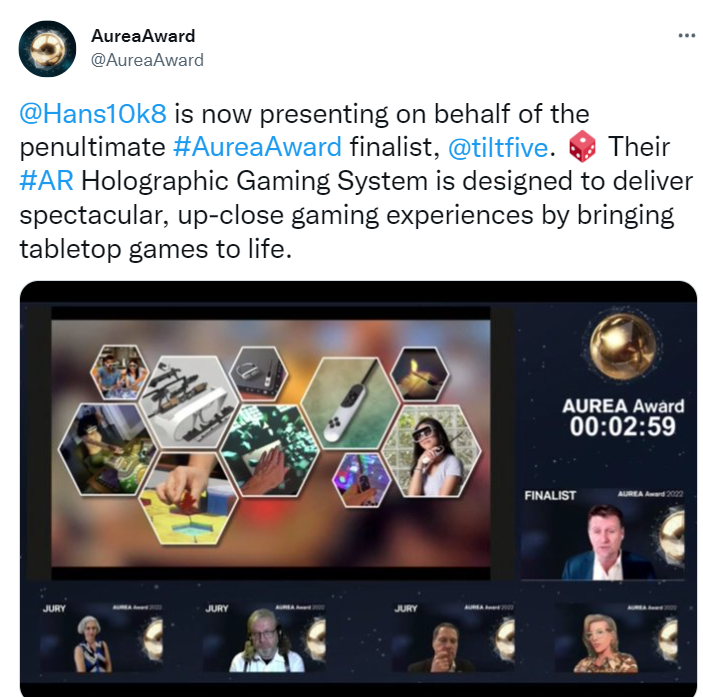Click the white wand controller hexagon image
Image resolution: width=703 pixels, height=697 pixels.
(x=351, y=403)
